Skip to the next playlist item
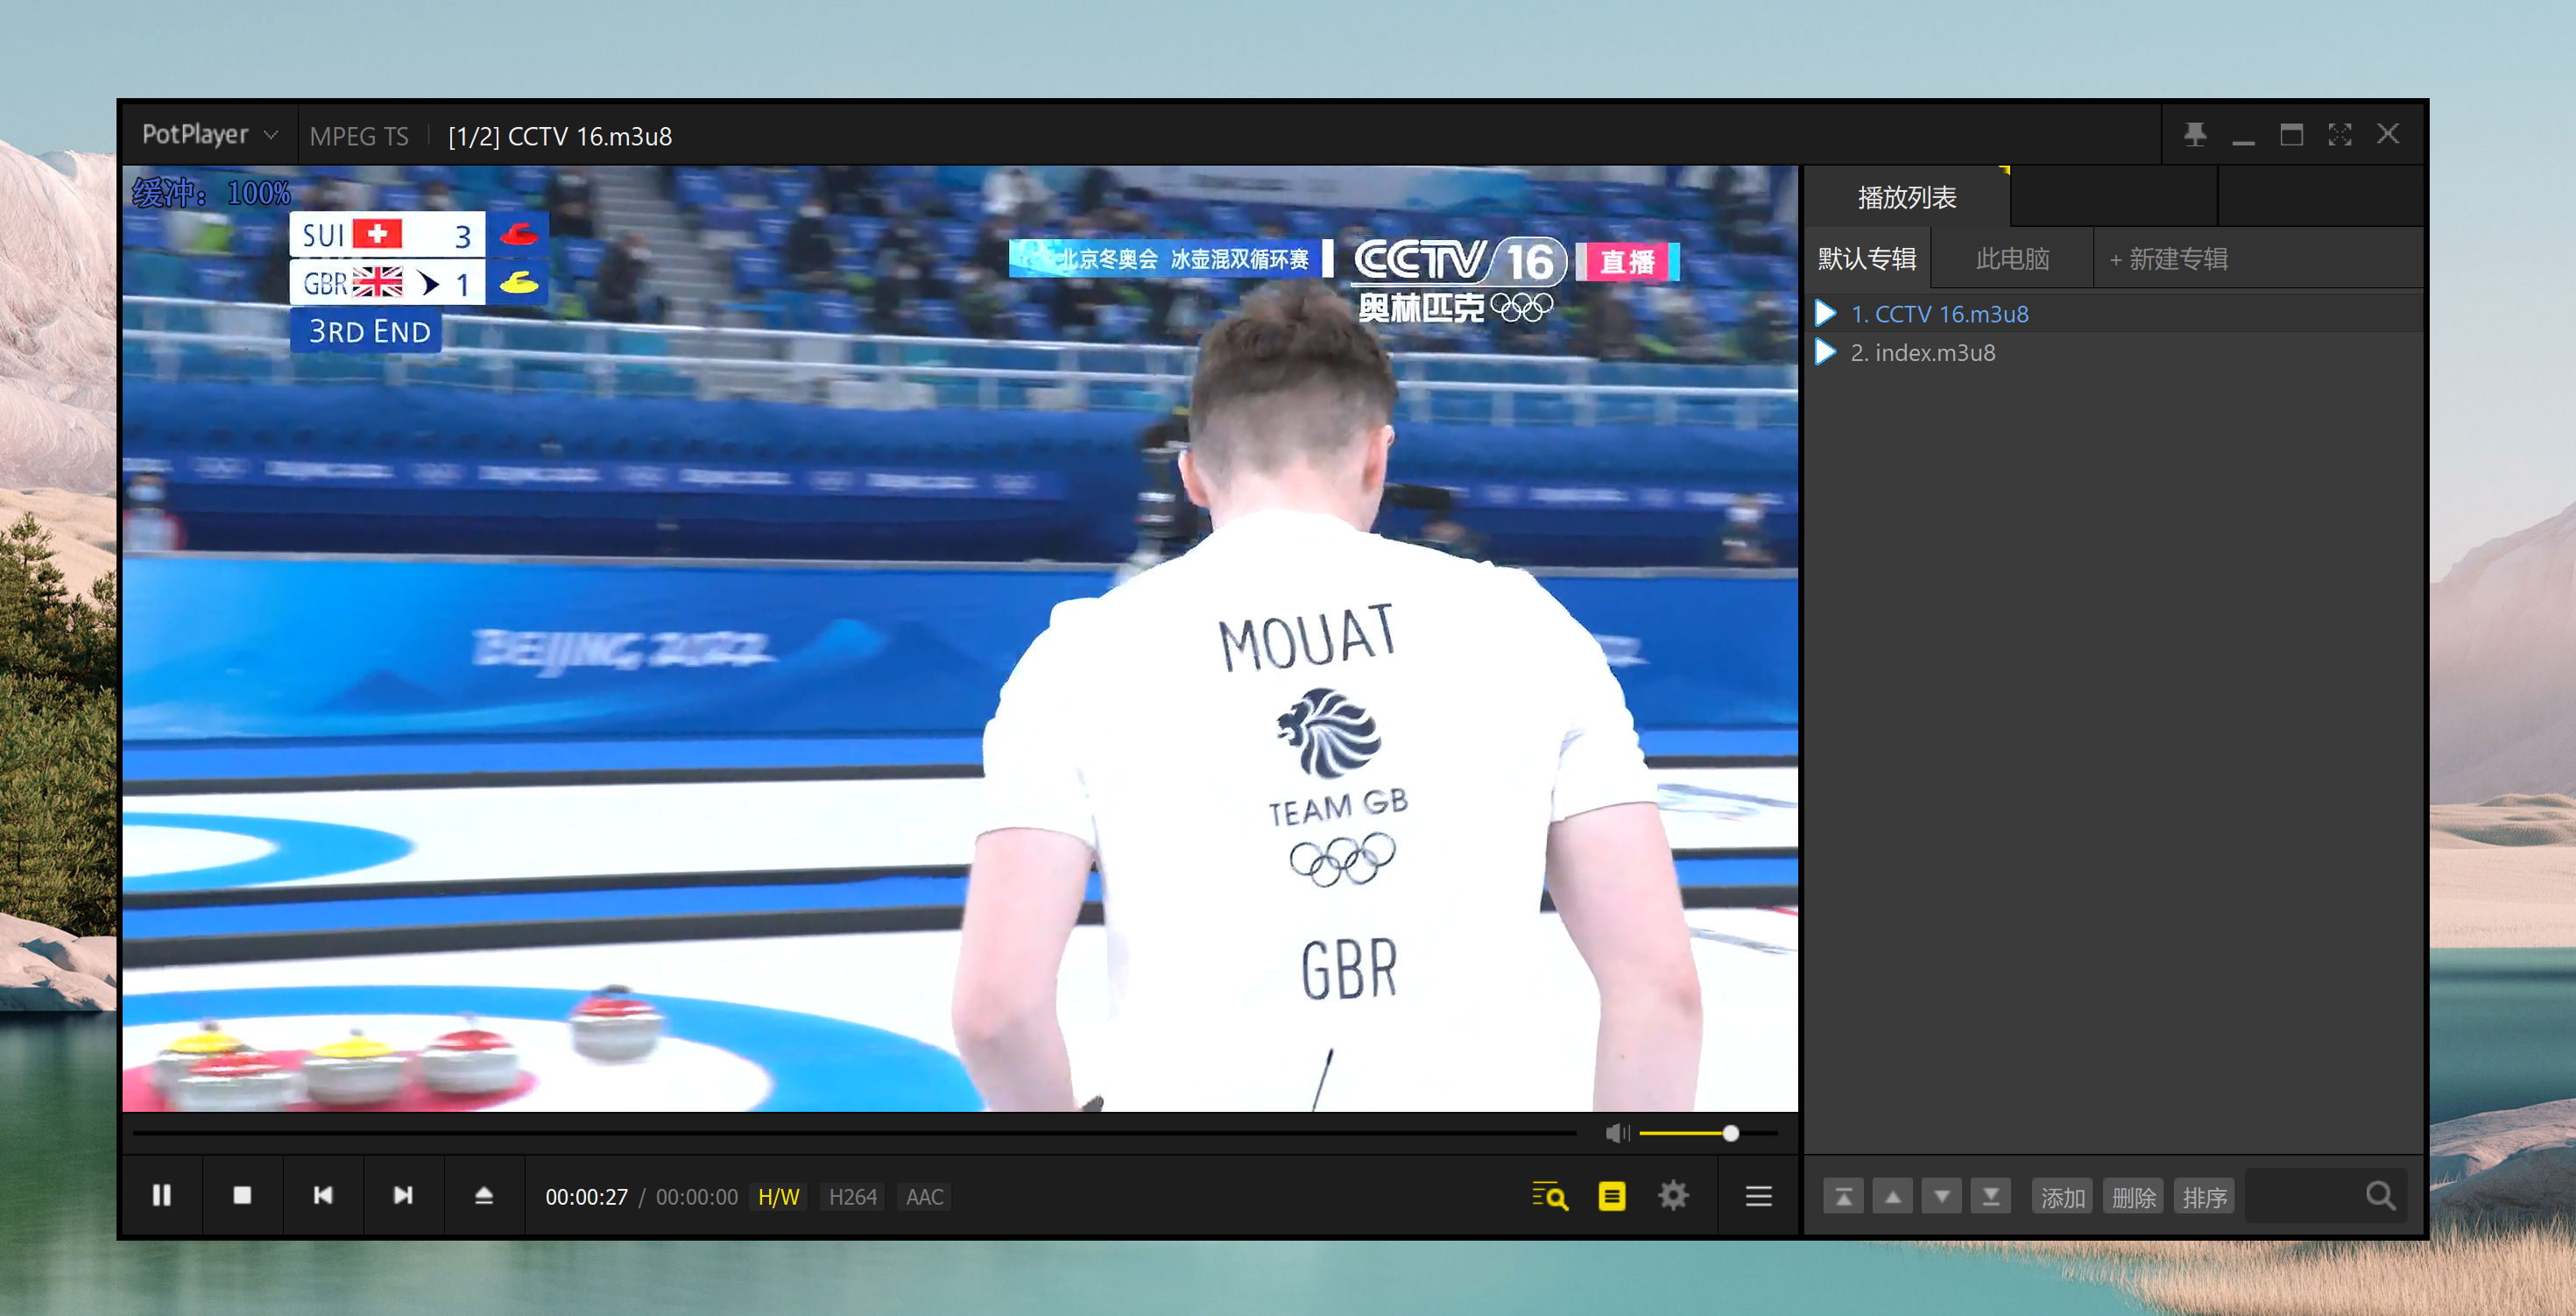 pos(403,1195)
